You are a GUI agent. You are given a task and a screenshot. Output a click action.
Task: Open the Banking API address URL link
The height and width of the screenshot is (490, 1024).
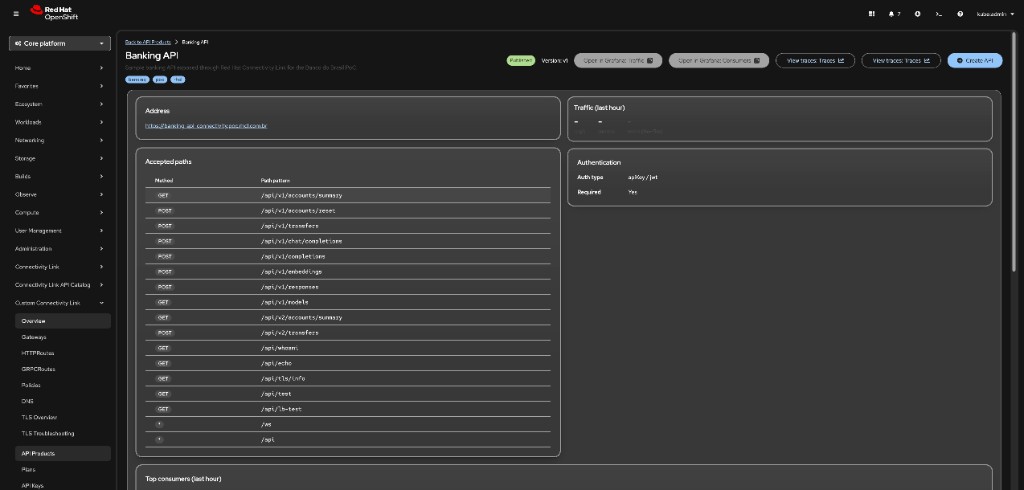(206, 125)
